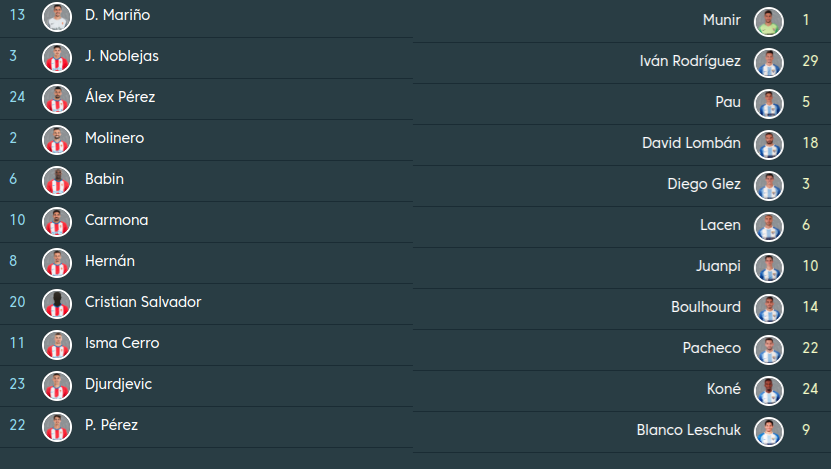Viewport: 831px width, 469px height.
Task: Click Blanco Leschuk's avatar icon
Action: click(768, 431)
